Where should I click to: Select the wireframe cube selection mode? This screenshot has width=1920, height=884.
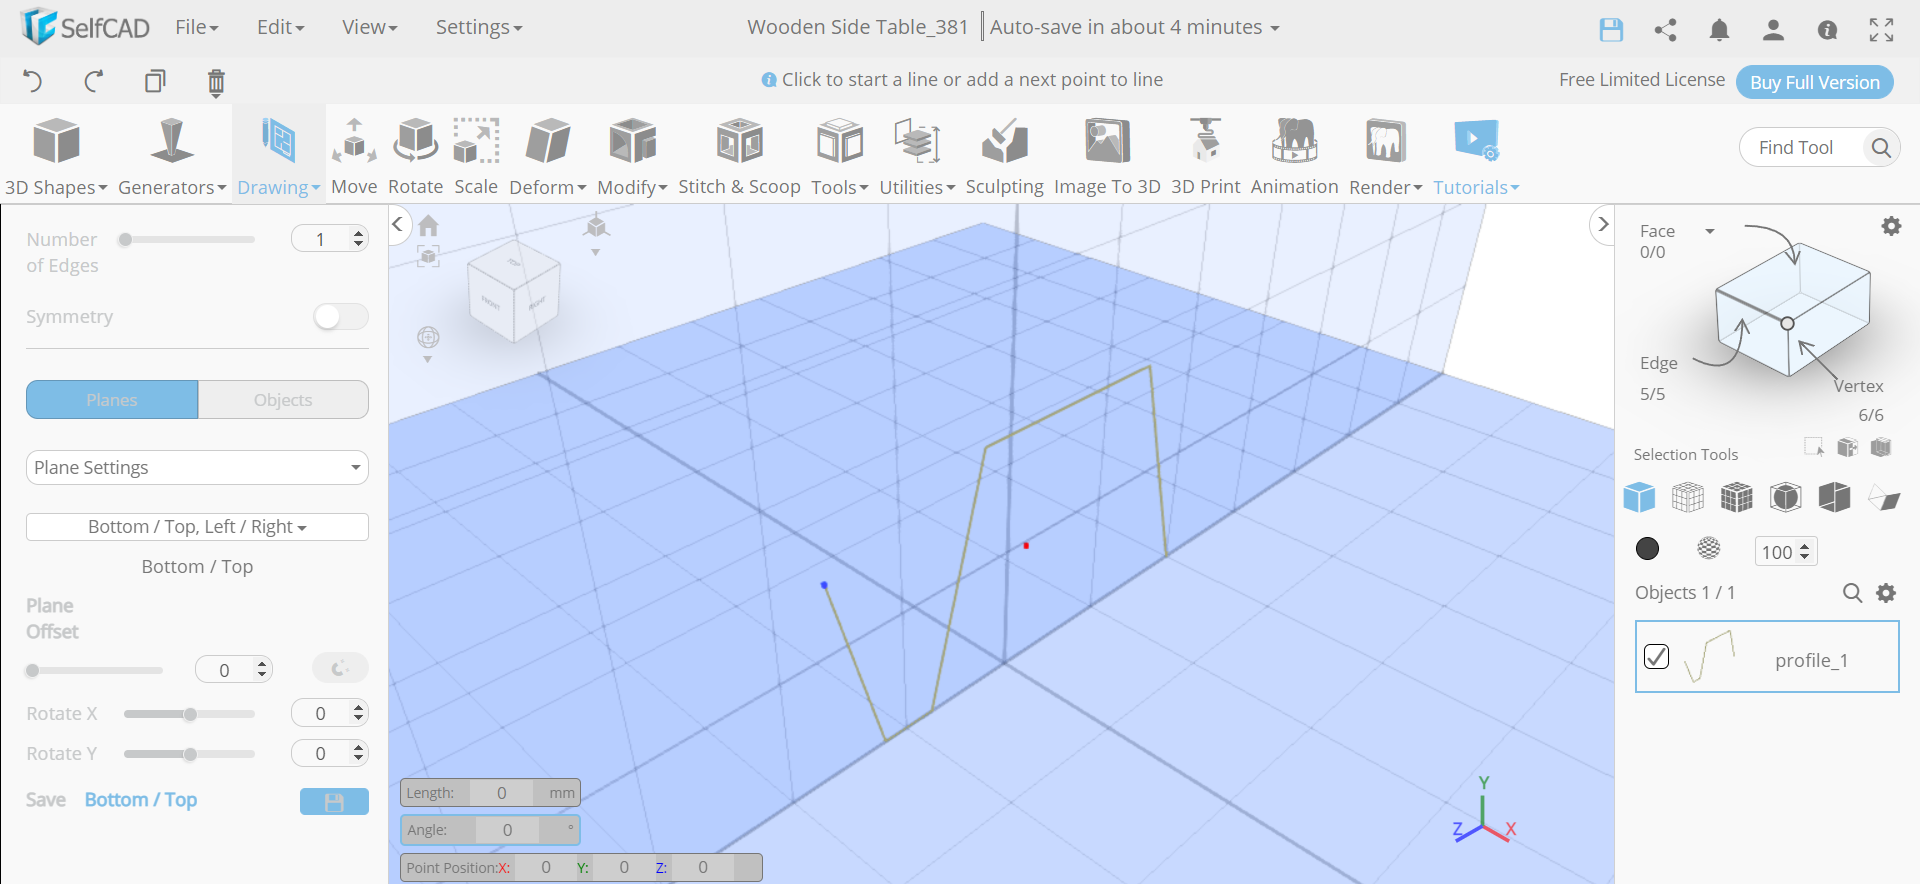[x=1688, y=497]
